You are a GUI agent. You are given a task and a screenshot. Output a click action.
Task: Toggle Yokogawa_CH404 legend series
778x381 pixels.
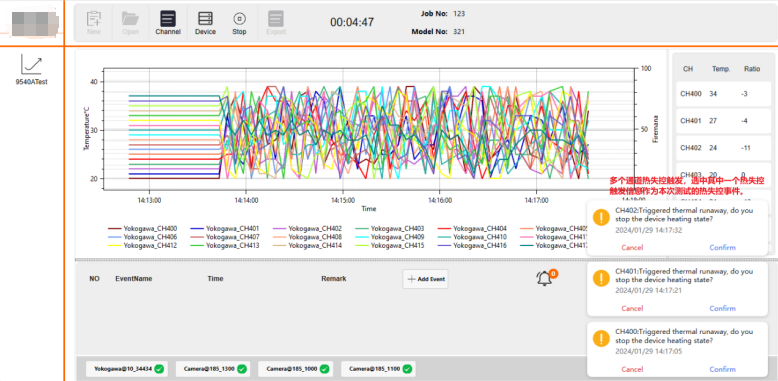[472, 229]
